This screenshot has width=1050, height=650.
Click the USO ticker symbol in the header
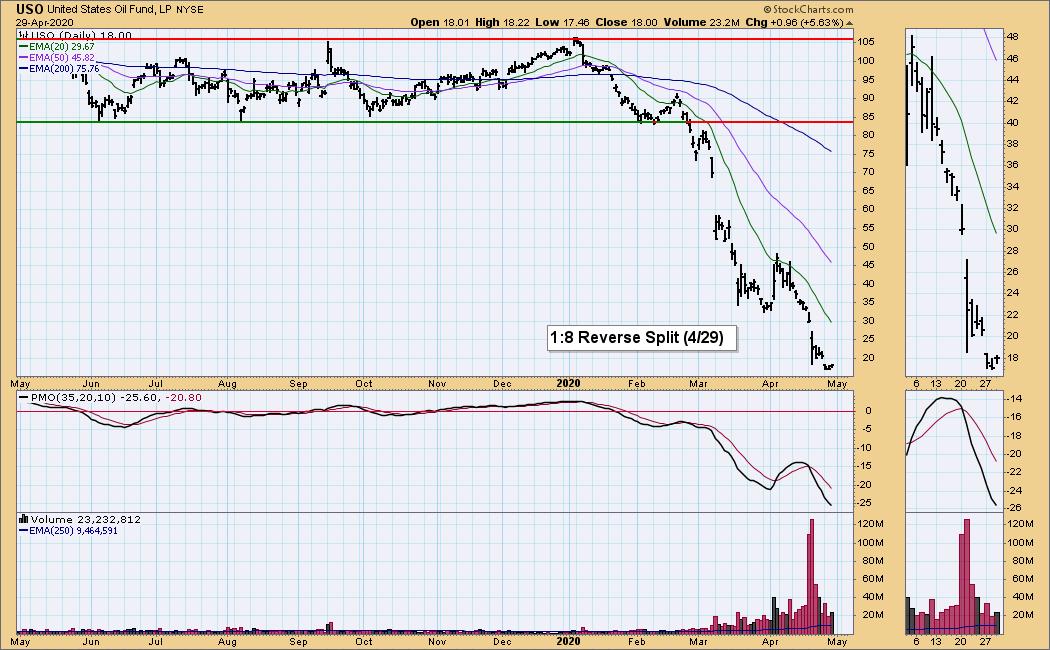(x=30, y=9)
